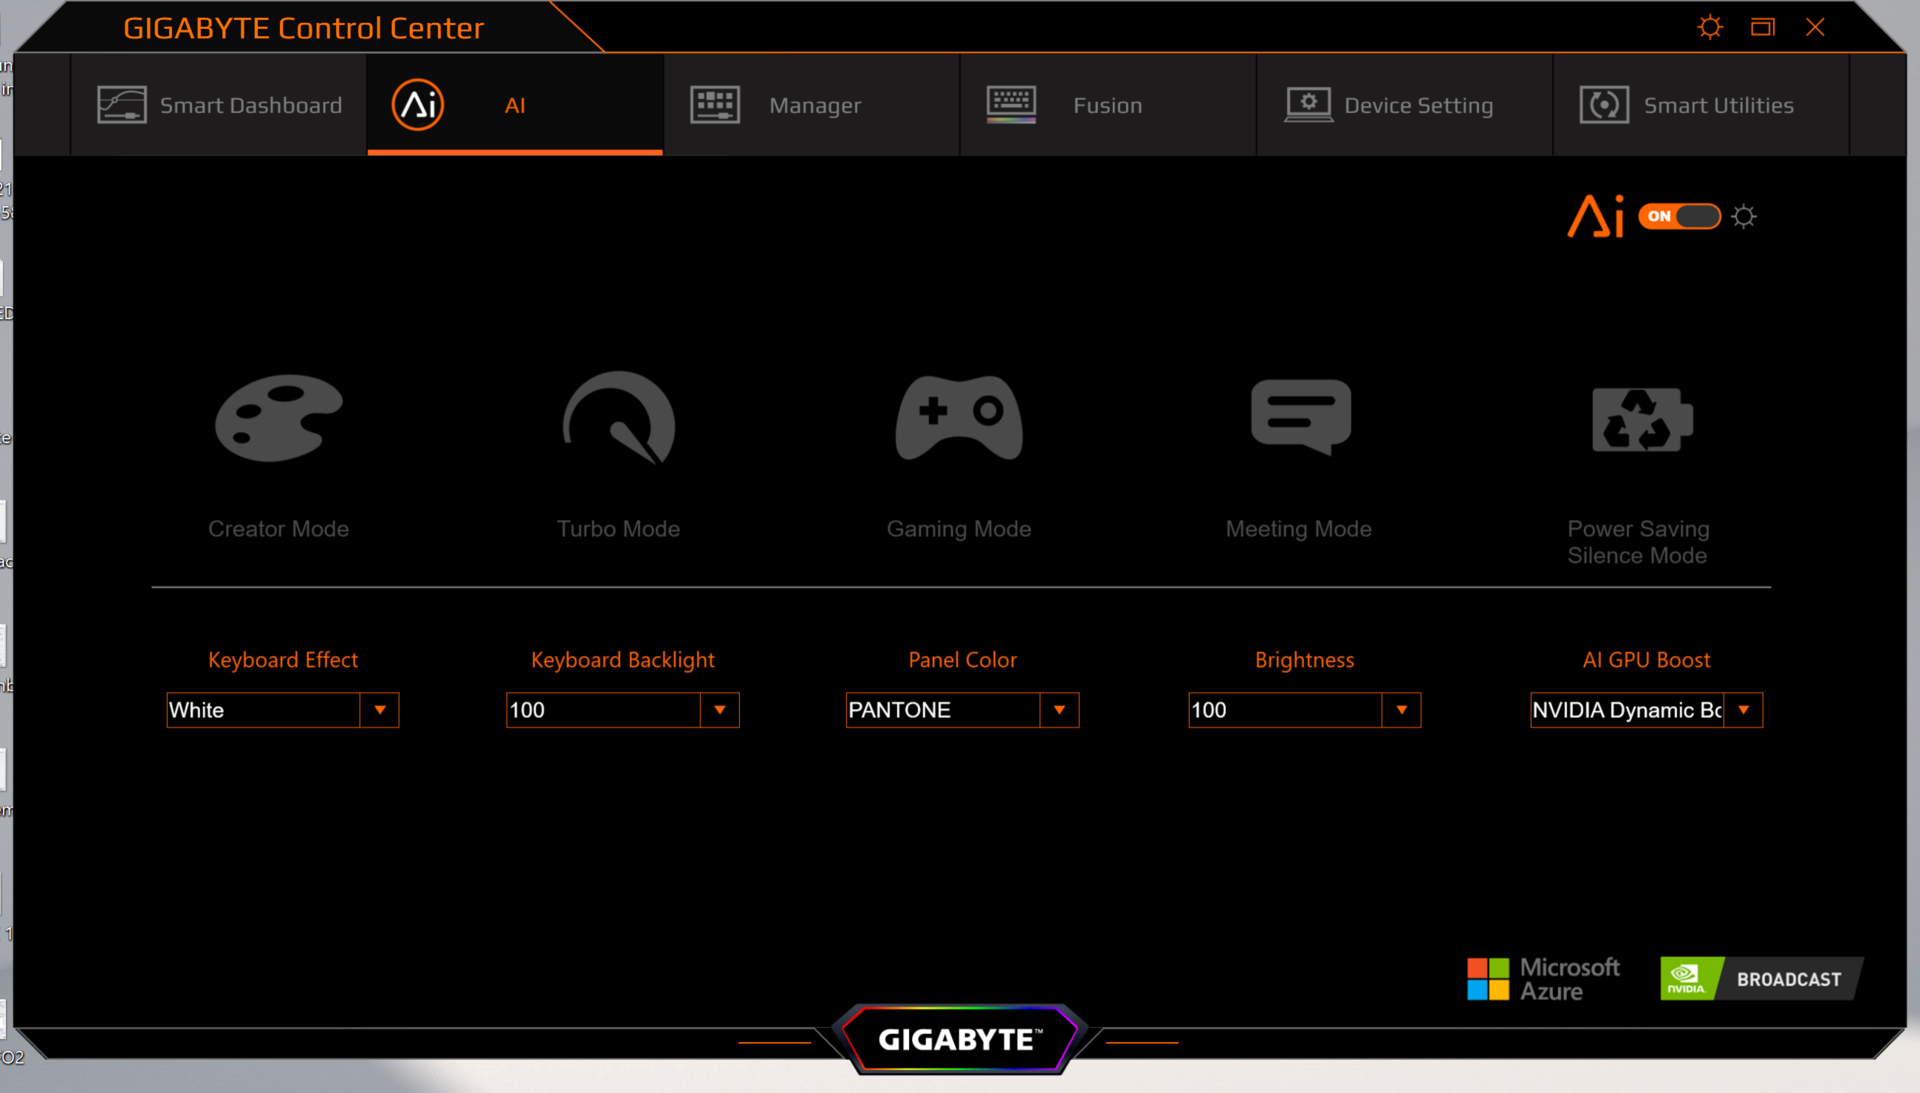
Task: Enable Power Saving Silence Mode battery icon
Action: click(x=1641, y=419)
